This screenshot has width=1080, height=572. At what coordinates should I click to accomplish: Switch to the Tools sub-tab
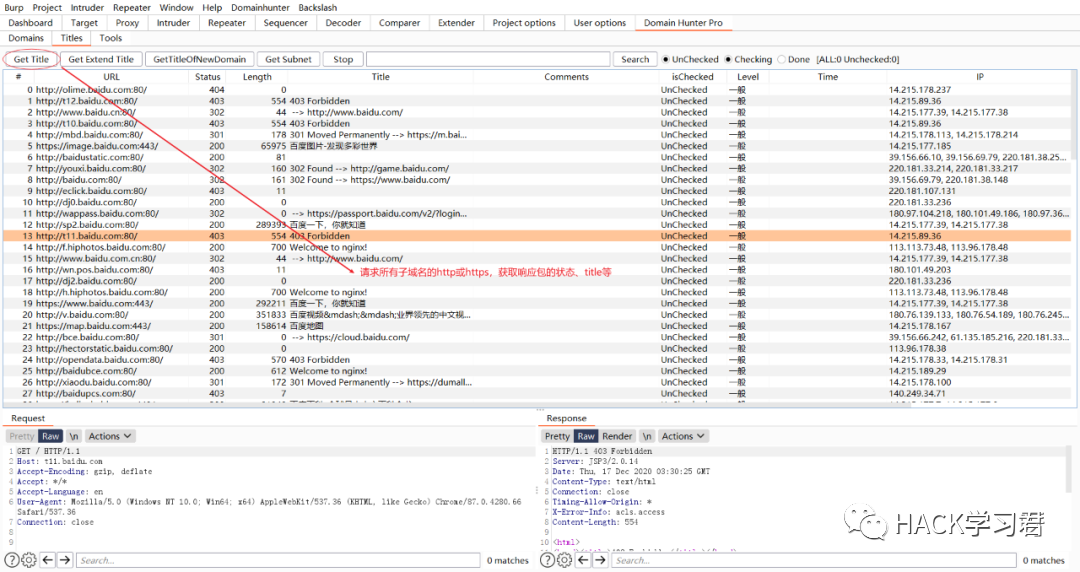coord(110,38)
